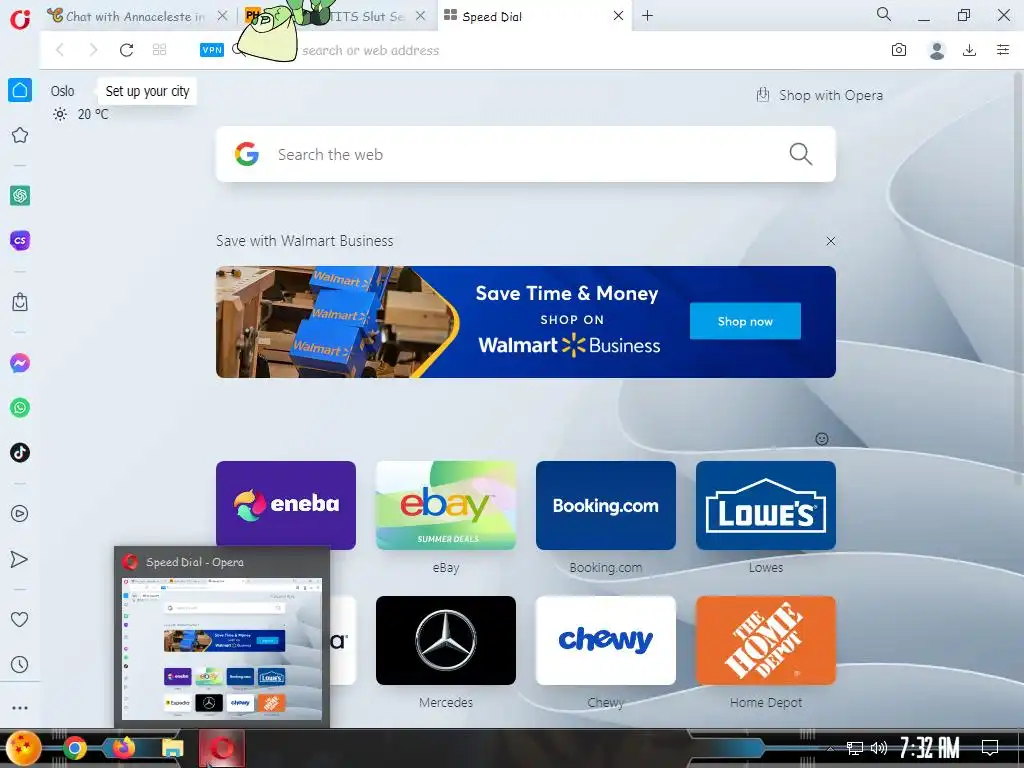Open a new tab with plus button
The width and height of the screenshot is (1024, 768).
click(647, 16)
